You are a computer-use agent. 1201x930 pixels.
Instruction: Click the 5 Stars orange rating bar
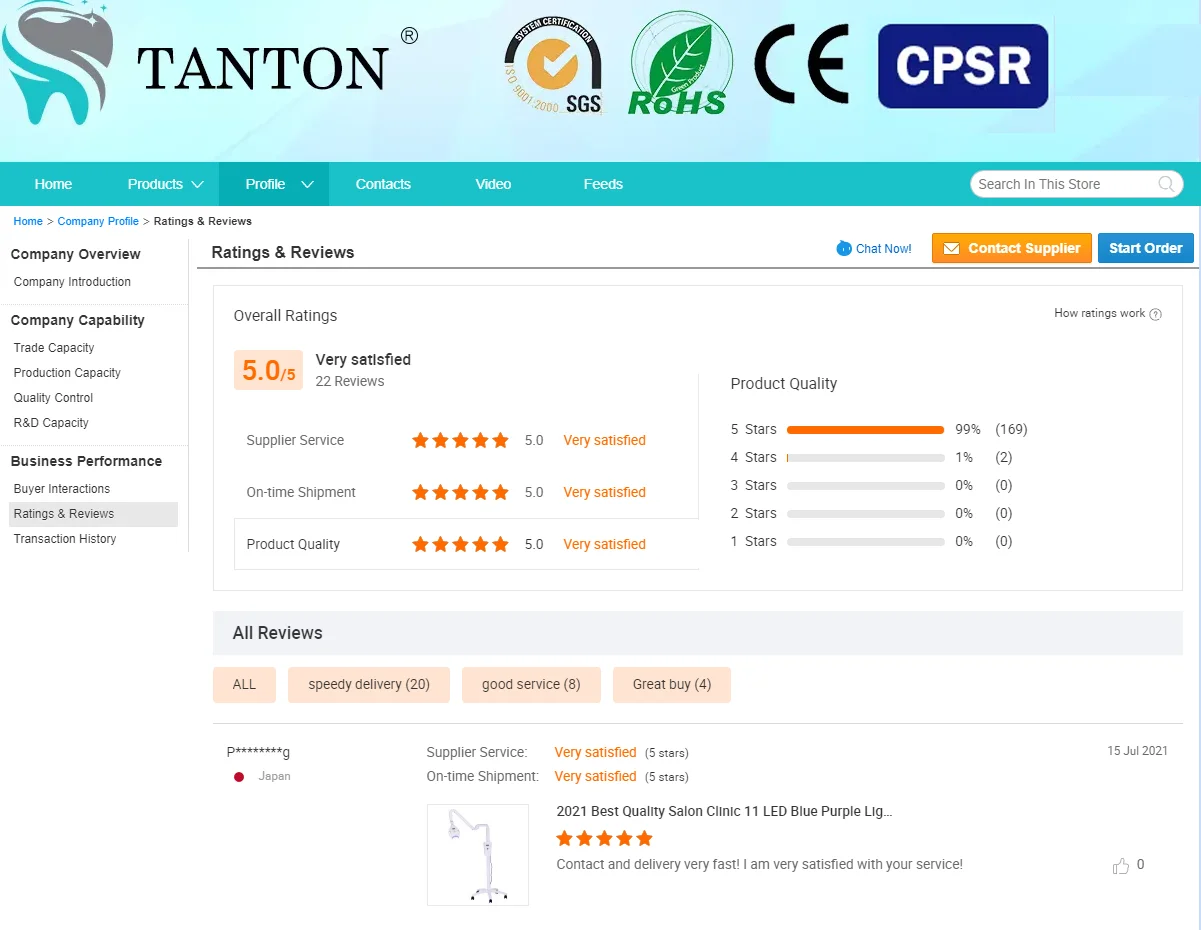pyautogui.click(x=865, y=430)
